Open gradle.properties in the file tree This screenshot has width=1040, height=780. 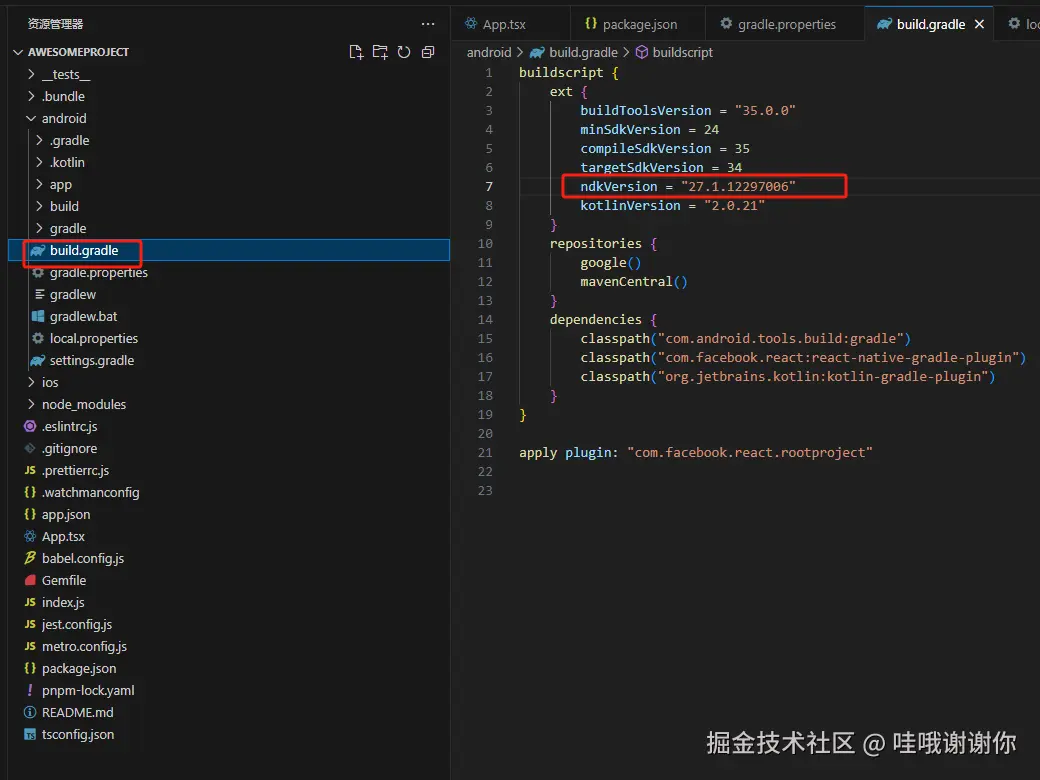(229, 273)
